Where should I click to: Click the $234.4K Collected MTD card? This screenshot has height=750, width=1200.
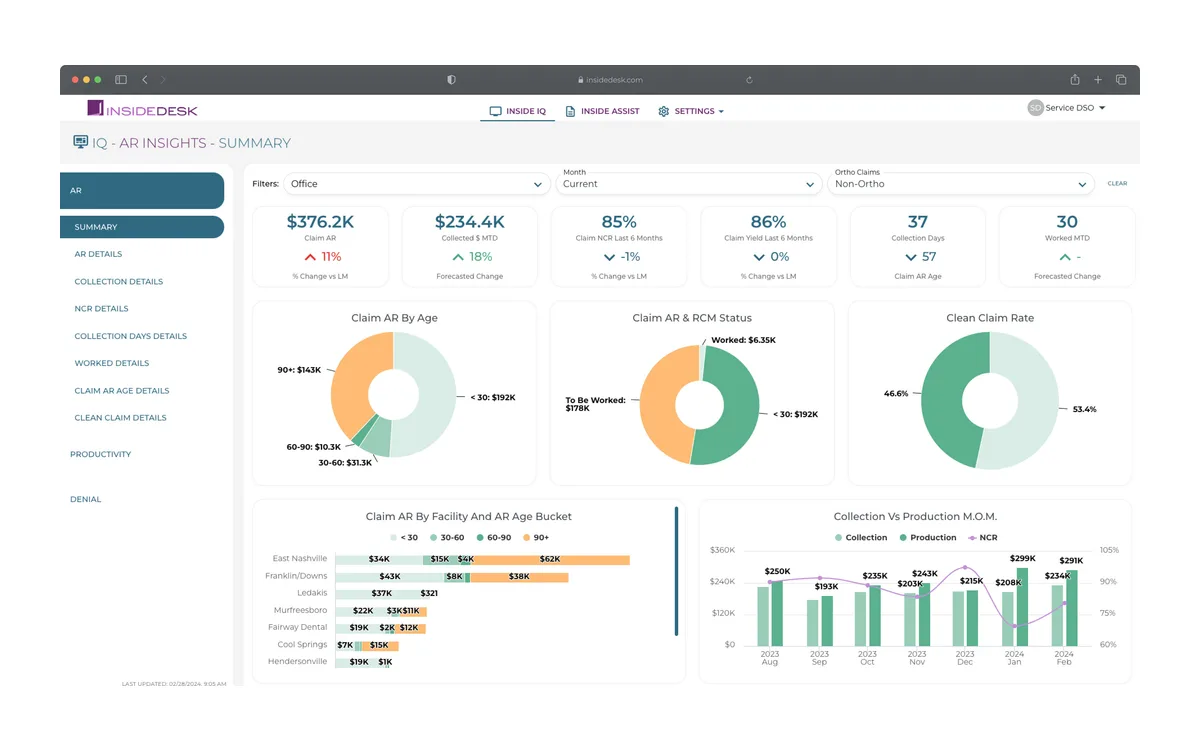[x=470, y=247]
